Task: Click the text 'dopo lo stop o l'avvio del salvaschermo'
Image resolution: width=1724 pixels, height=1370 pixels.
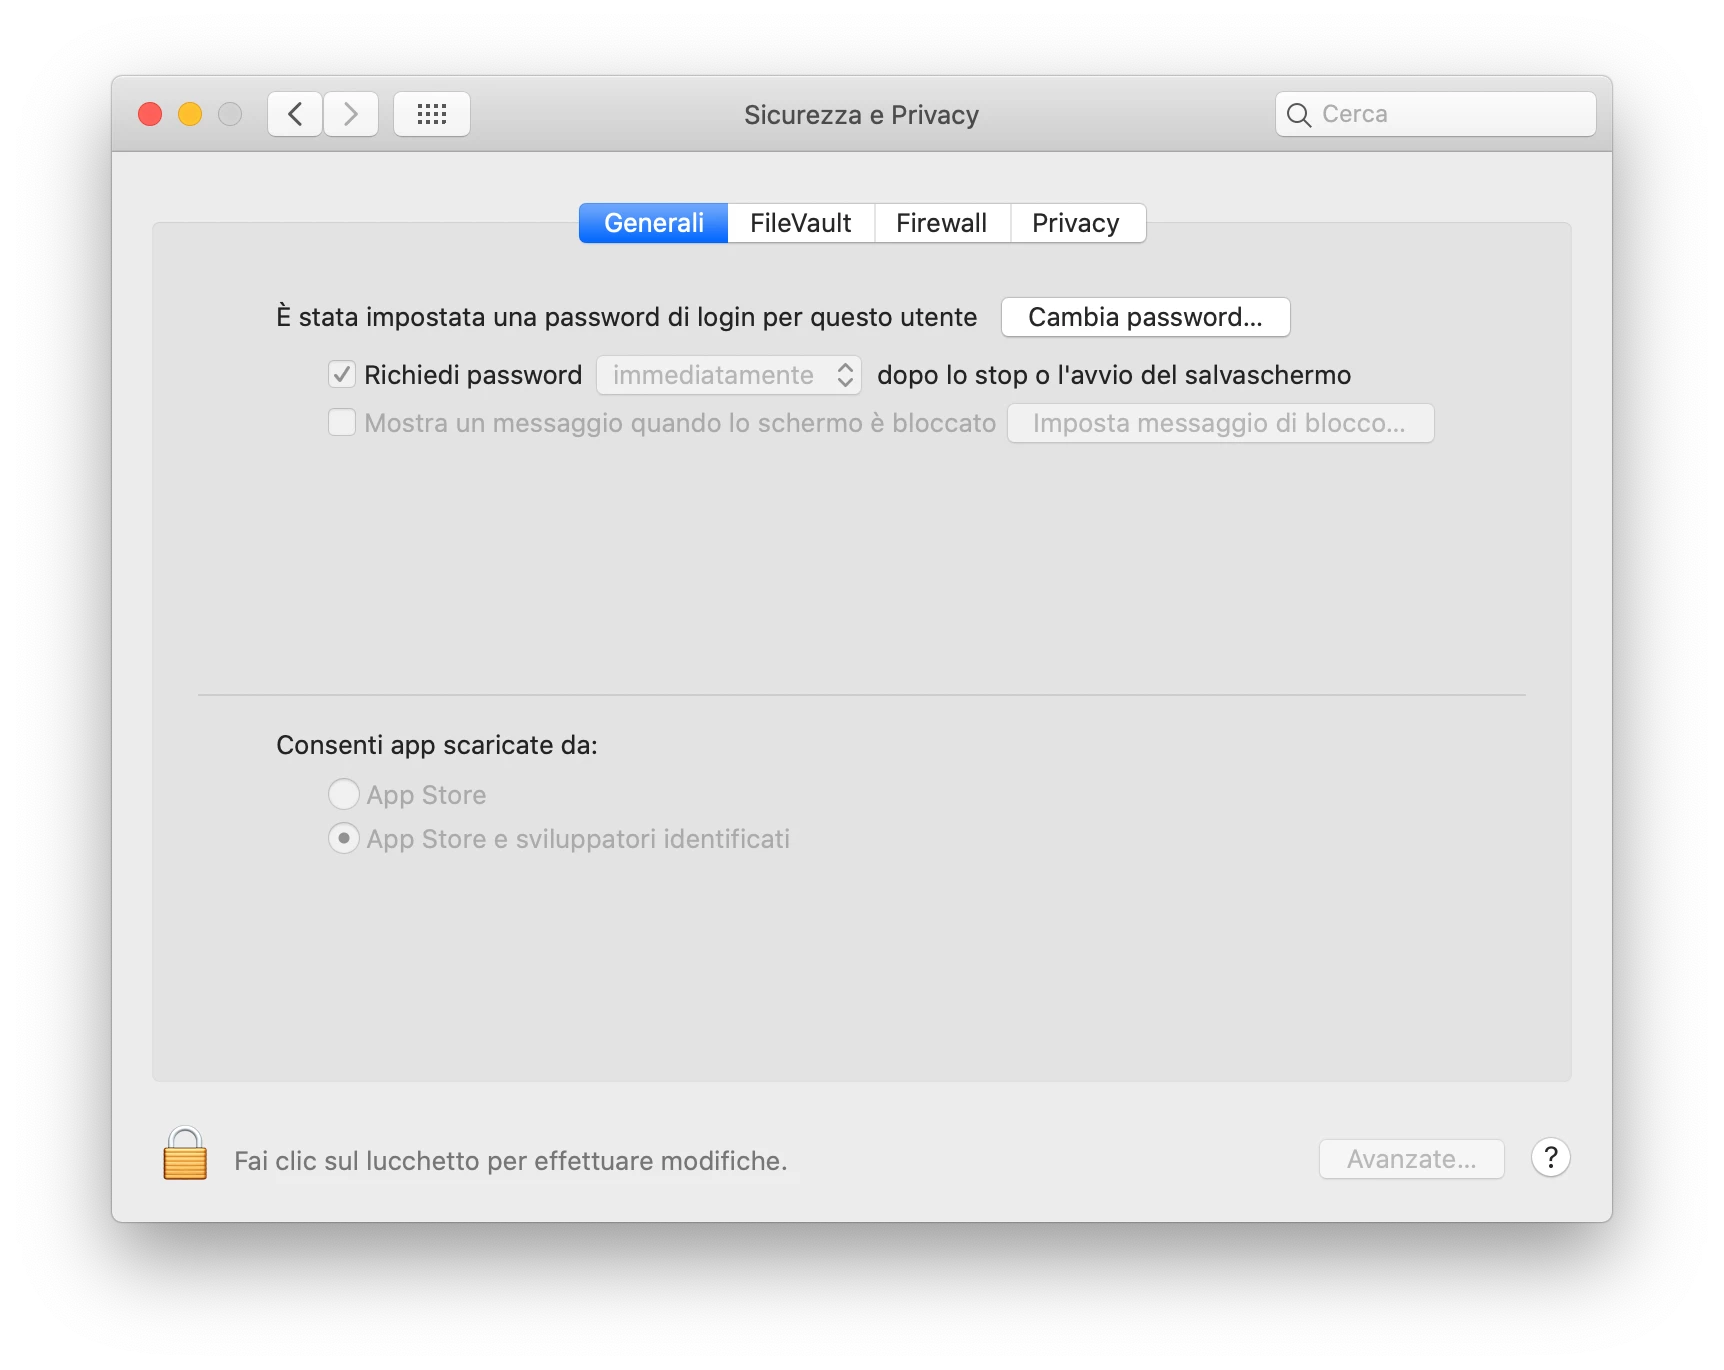Action: click(1114, 375)
